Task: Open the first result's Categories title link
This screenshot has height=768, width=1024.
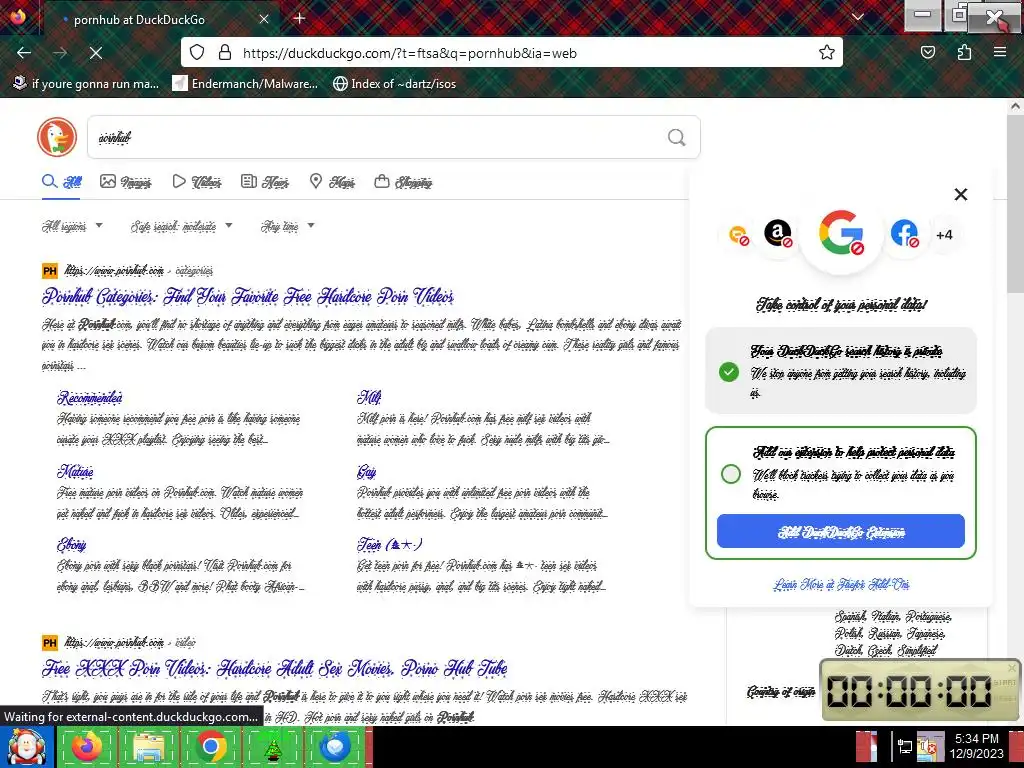Action: click(x=248, y=296)
